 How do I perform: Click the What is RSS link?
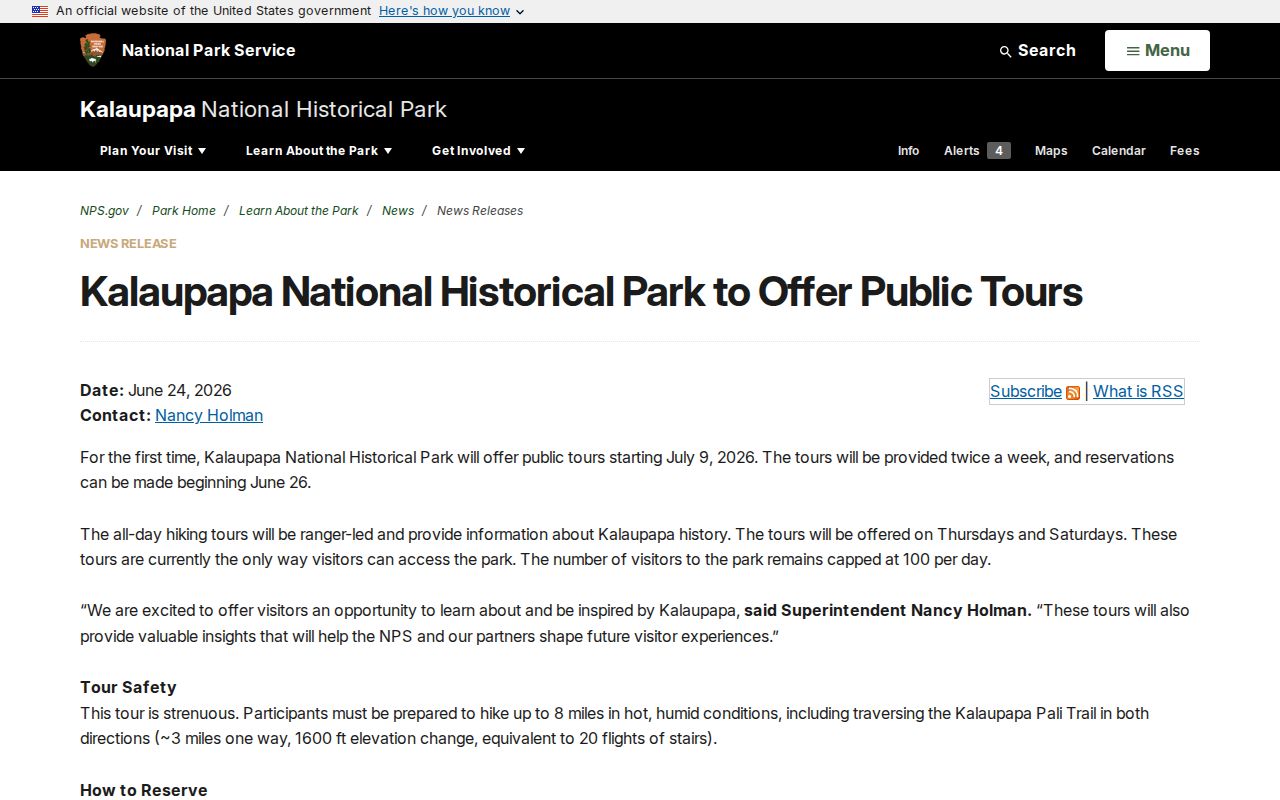pos(1138,391)
